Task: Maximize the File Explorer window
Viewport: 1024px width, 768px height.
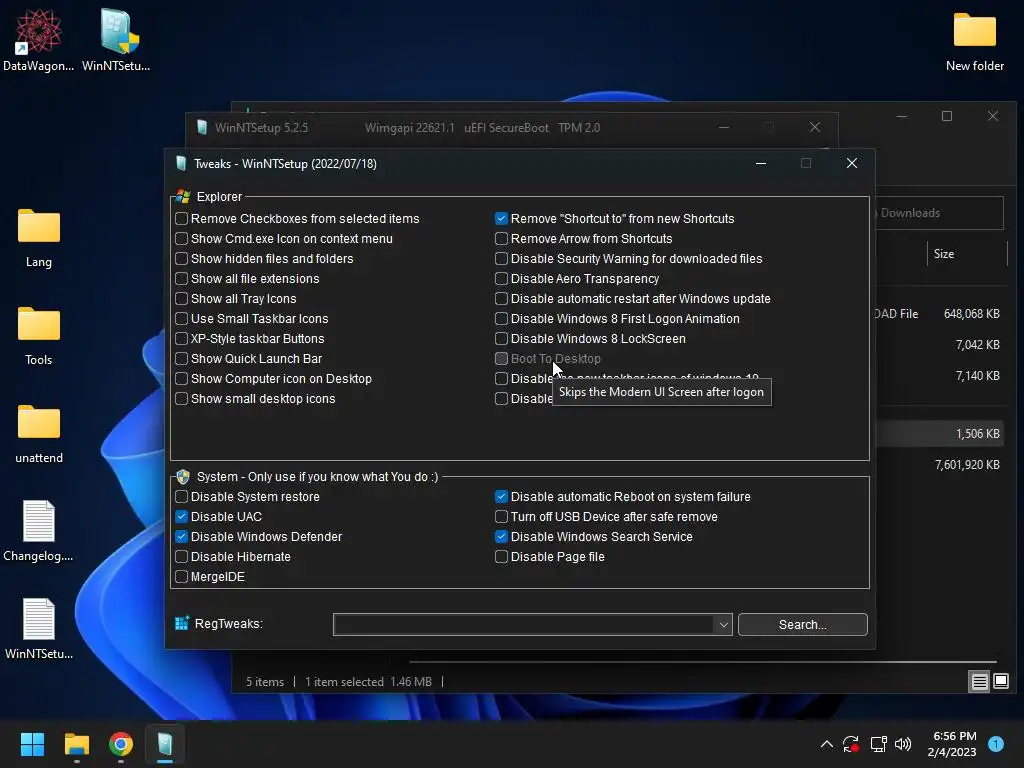Action: (947, 116)
